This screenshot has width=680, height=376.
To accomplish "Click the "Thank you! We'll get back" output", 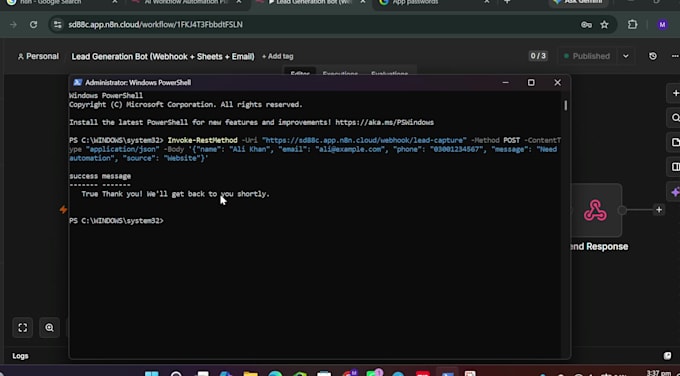I will tap(186, 194).
